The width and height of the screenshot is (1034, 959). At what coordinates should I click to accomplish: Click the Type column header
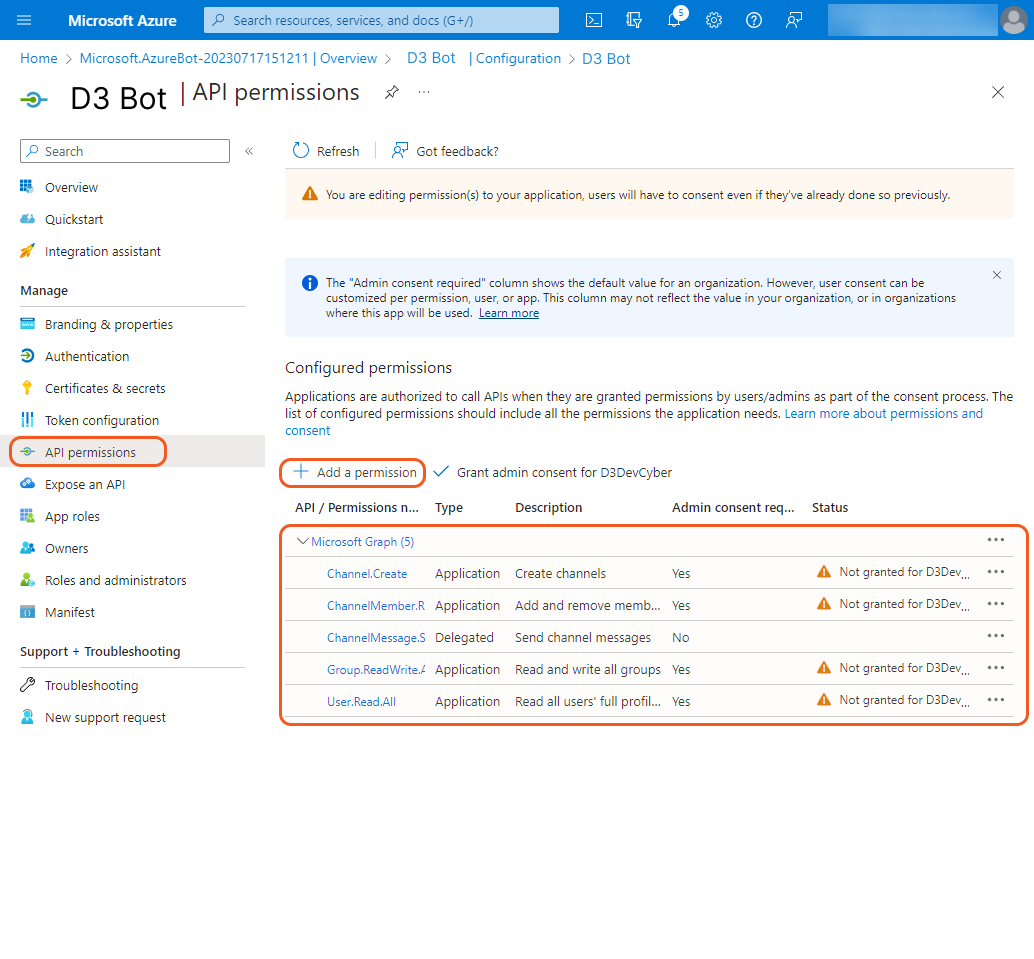click(x=449, y=507)
